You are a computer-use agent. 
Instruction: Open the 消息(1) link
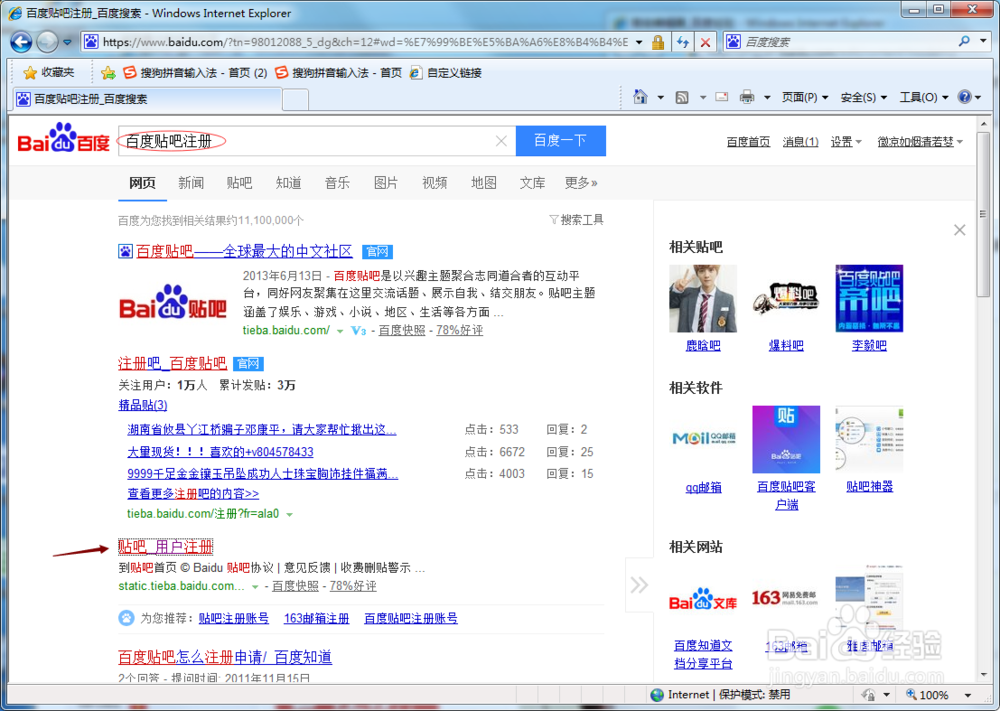(800, 142)
